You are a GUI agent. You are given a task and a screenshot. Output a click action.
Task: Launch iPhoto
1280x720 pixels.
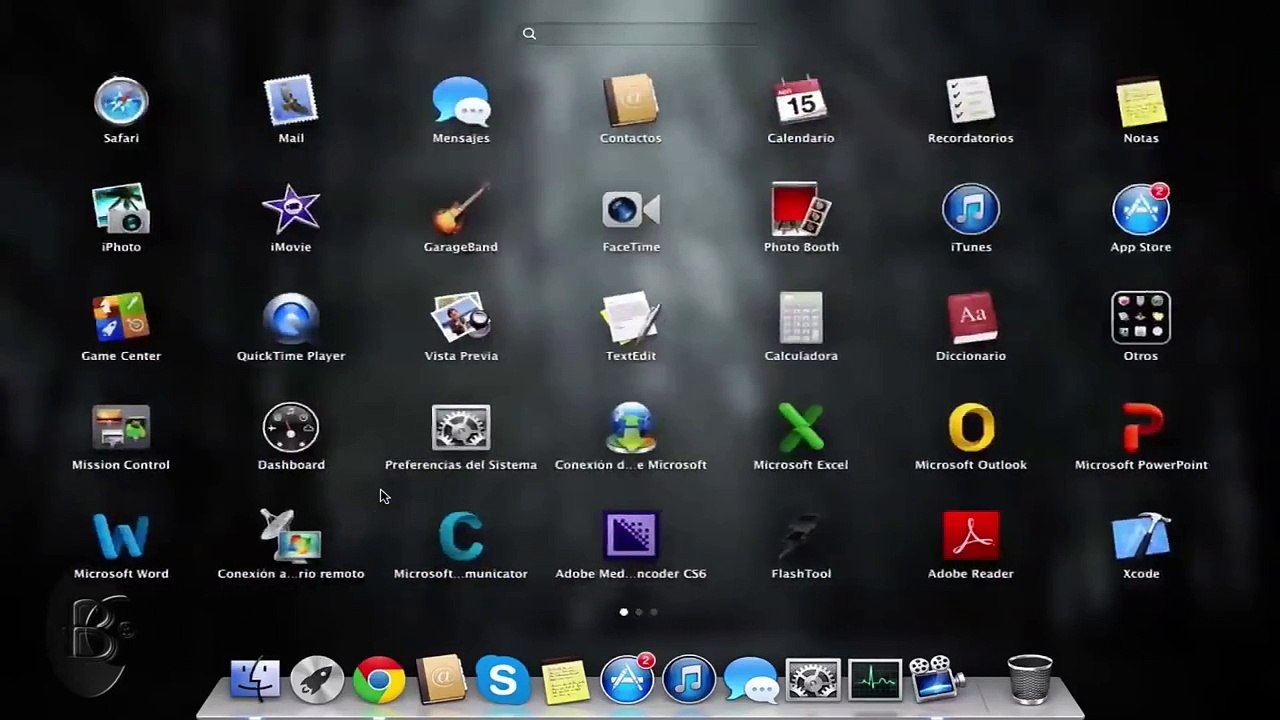pyautogui.click(x=121, y=211)
